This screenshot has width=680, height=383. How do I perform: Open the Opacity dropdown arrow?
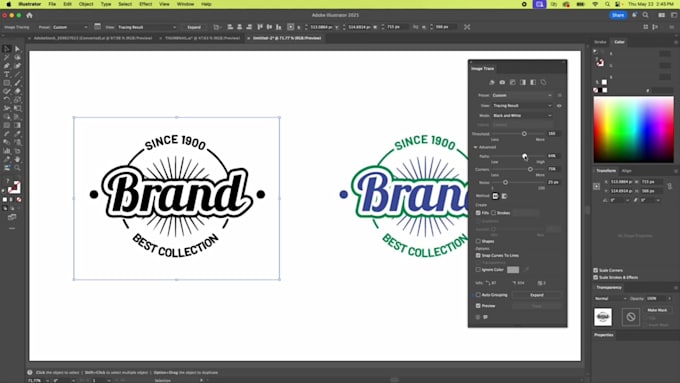[x=669, y=298]
